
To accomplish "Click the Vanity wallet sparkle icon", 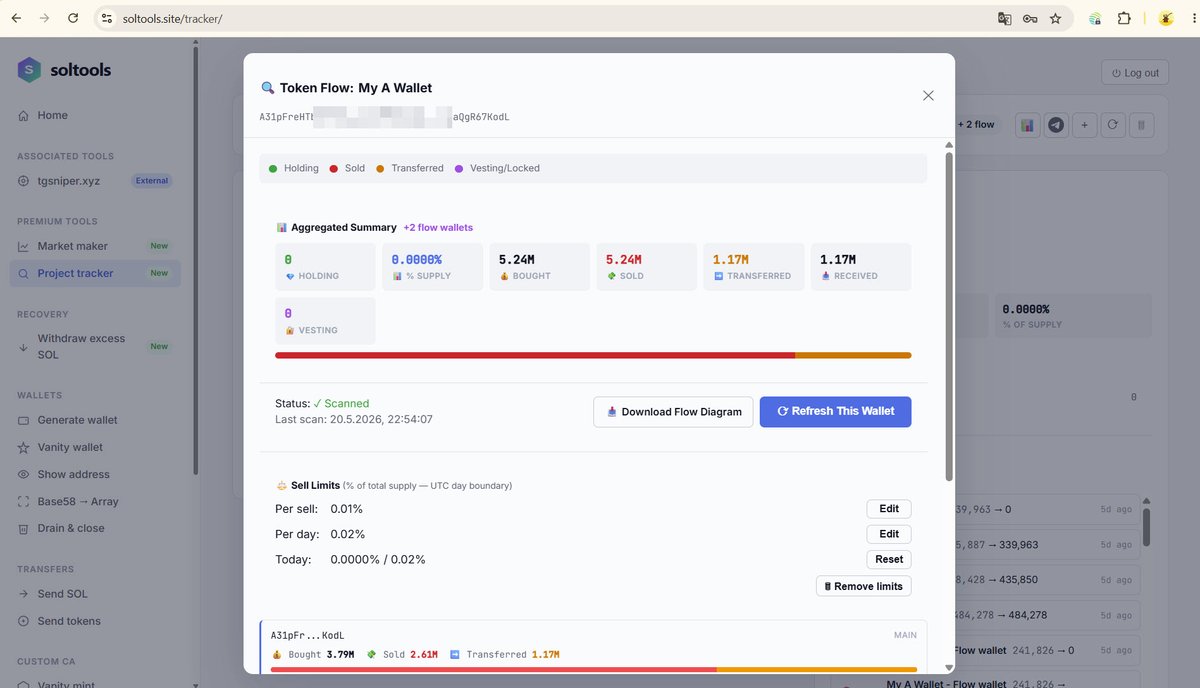I will click(x=23, y=447).
